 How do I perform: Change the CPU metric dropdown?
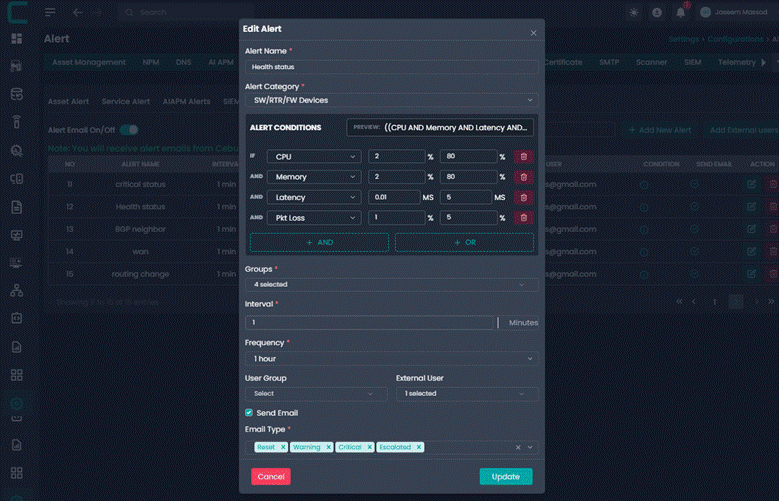(x=314, y=157)
